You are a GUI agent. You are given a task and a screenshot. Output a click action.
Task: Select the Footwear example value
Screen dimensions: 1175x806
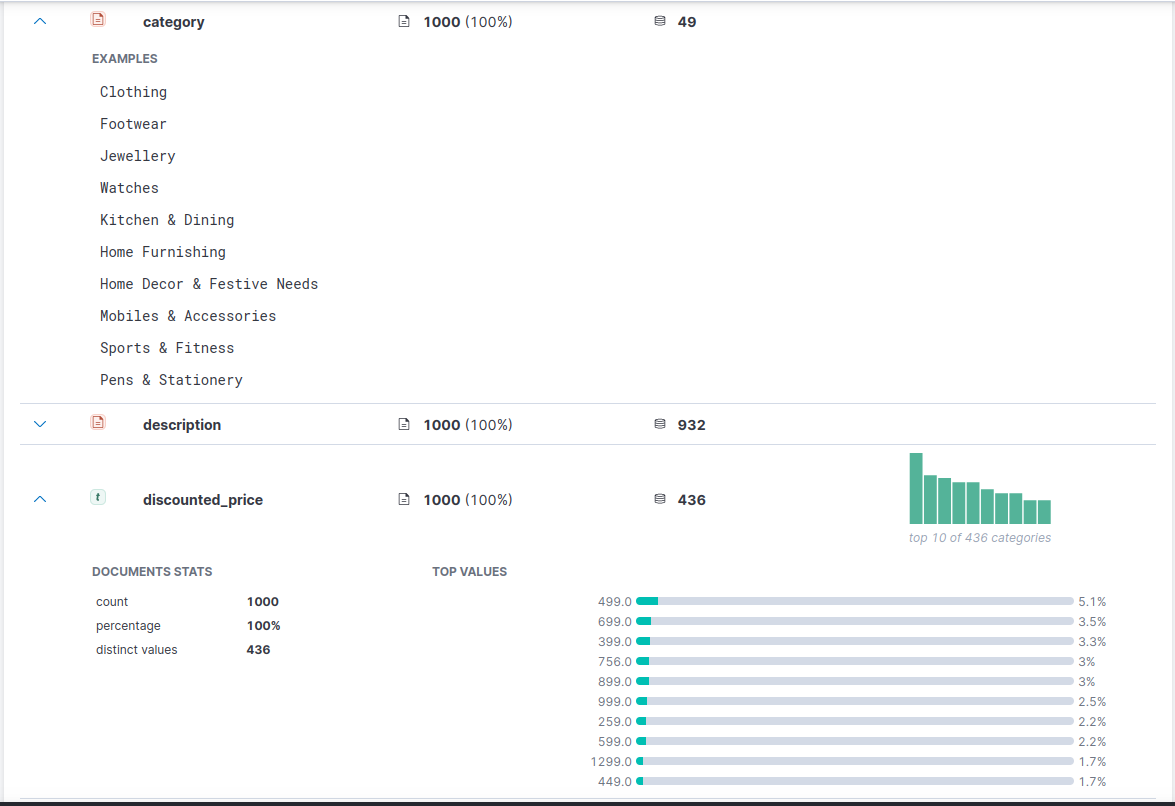click(133, 124)
